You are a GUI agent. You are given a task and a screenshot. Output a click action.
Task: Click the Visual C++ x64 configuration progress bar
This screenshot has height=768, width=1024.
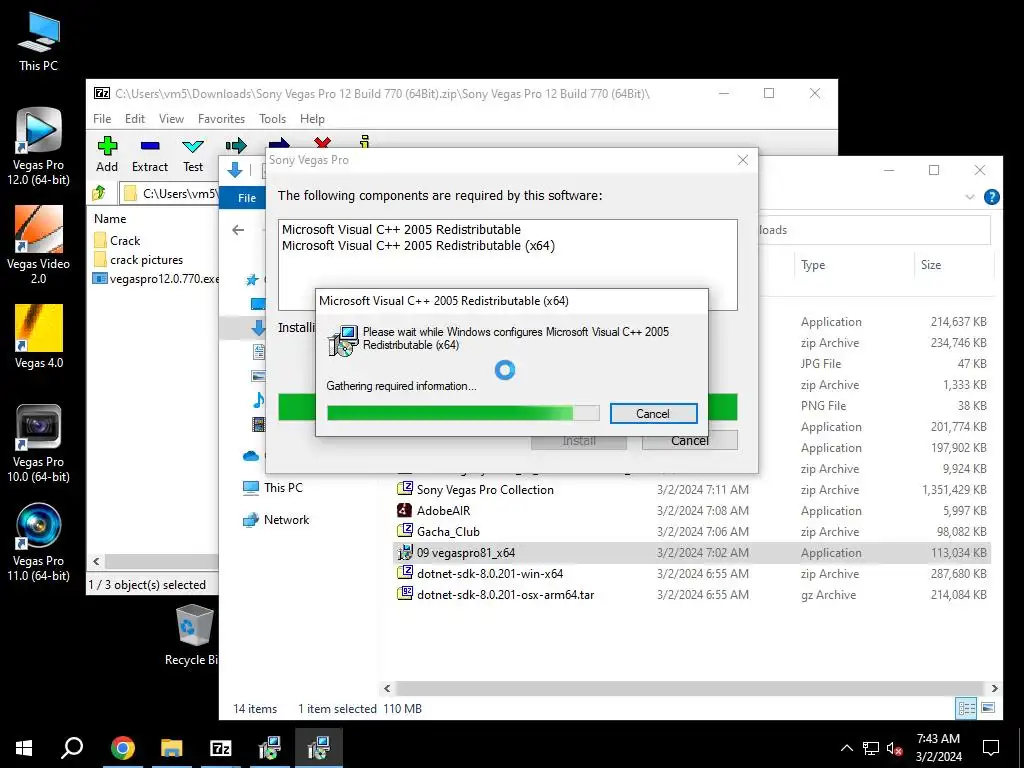point(463,413)
